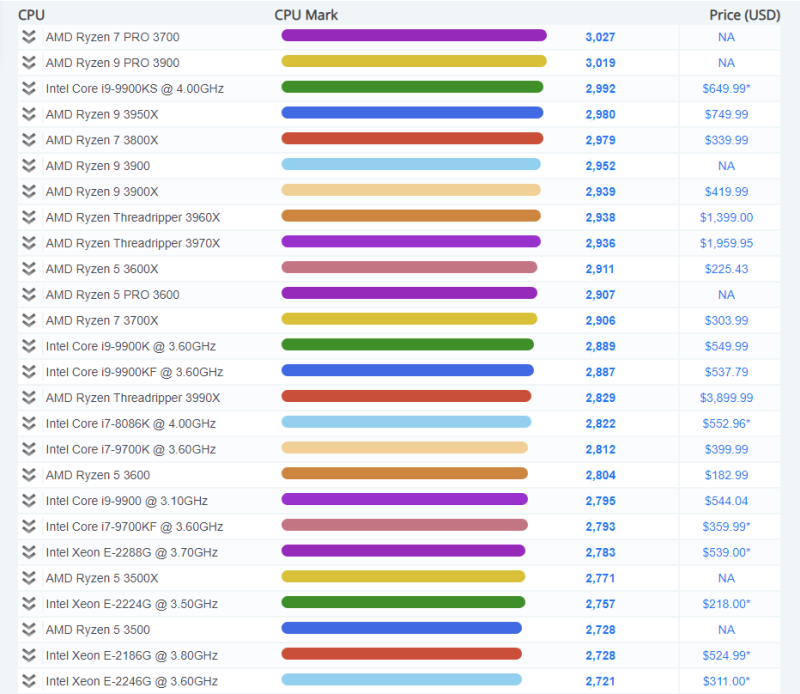Click double-chevron icon beside Ryzen 5 3500X
Image resolution: width=800 pixels, height=694 pixels.
click(29, 578)
